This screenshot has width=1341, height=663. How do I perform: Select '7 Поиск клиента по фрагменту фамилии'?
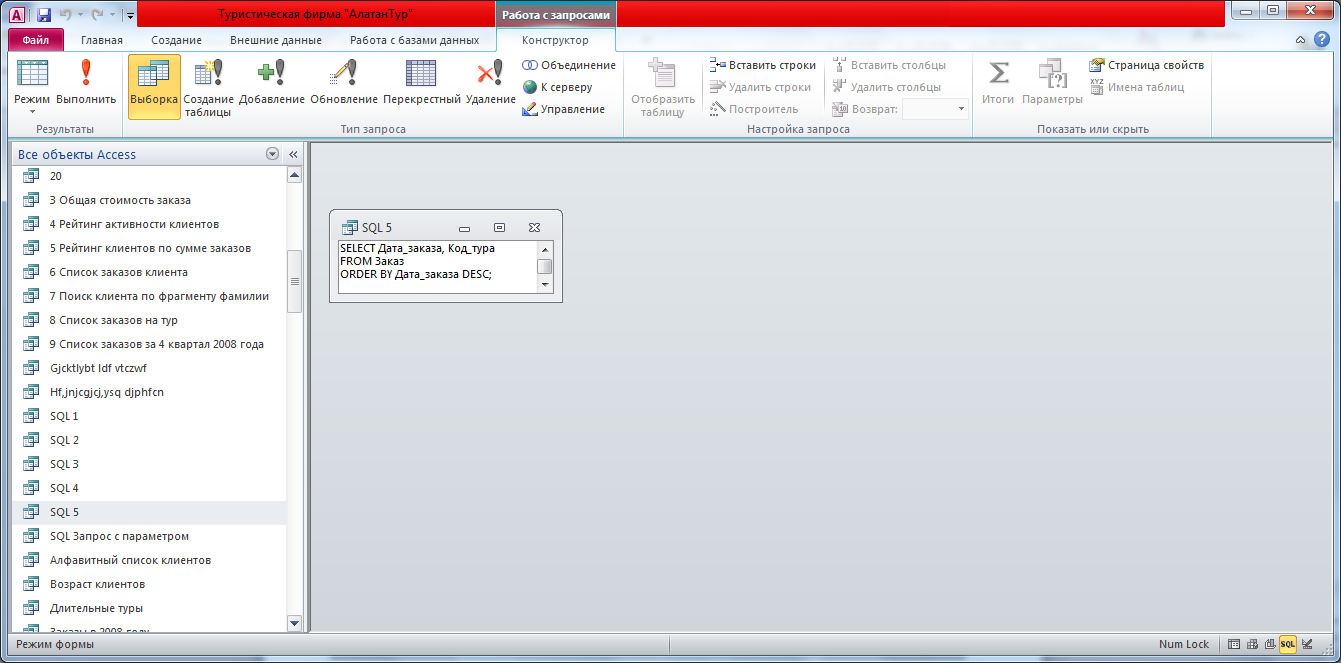pyautogui.click(x=150, y=296)
